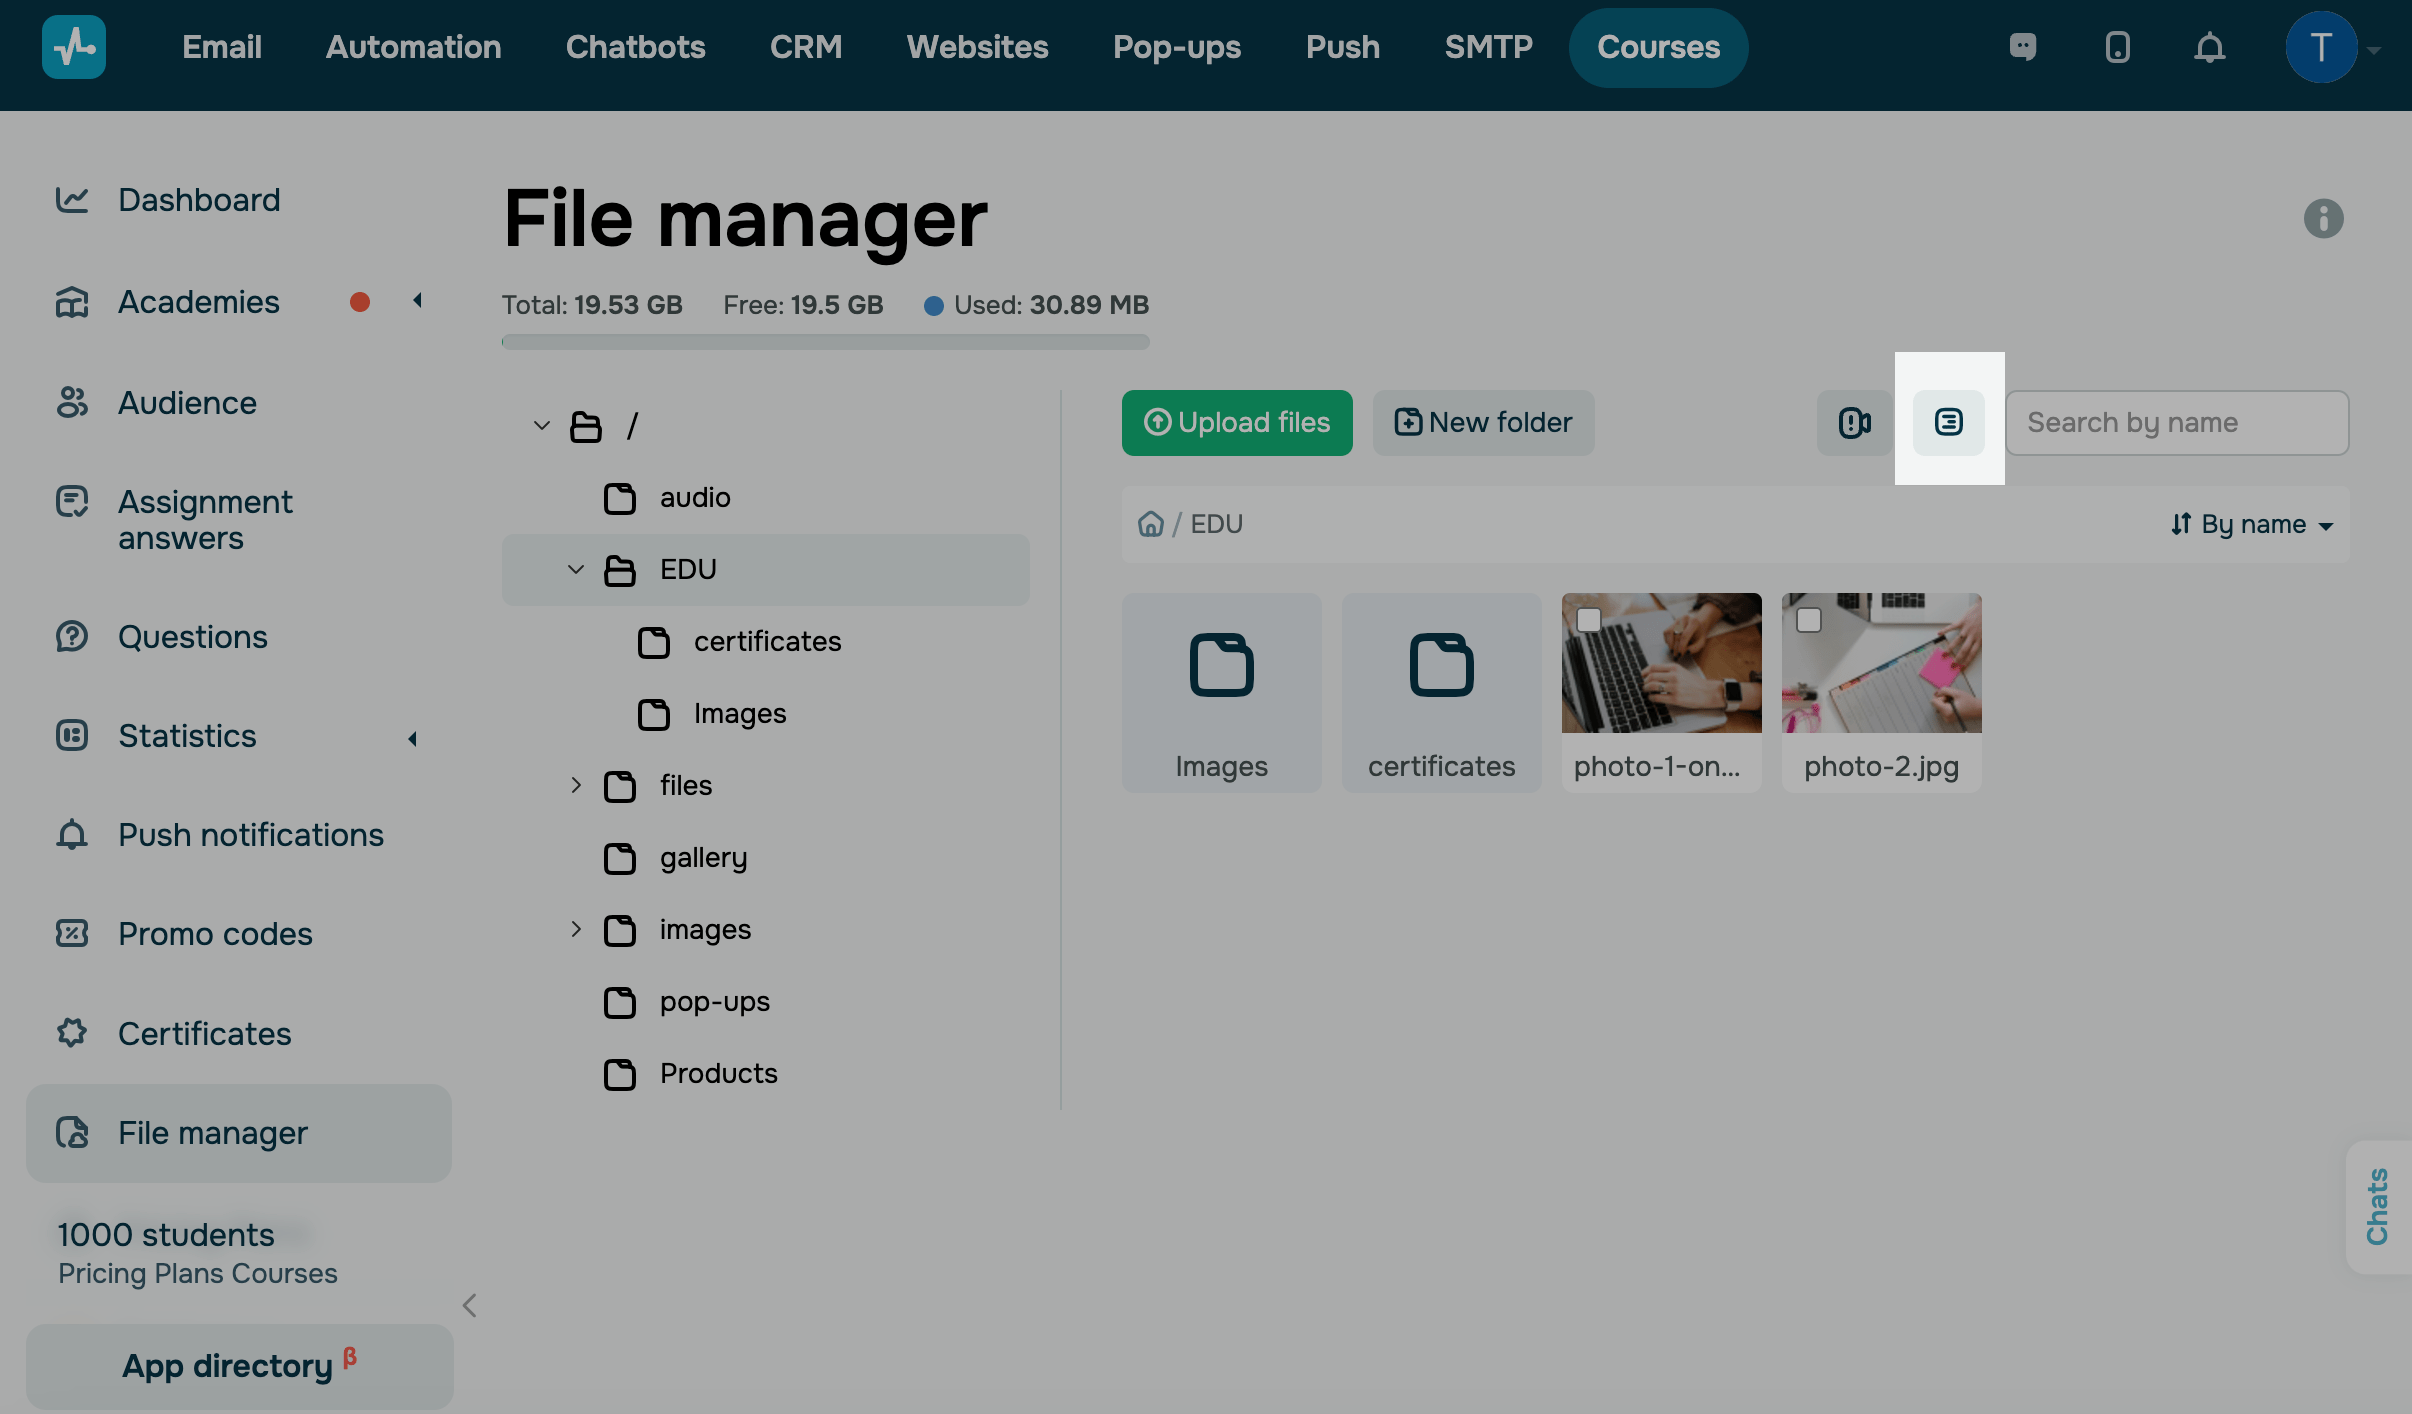2412x1414 pixels.
Task: Open the Automation menu tab
Action: [413, 47]
